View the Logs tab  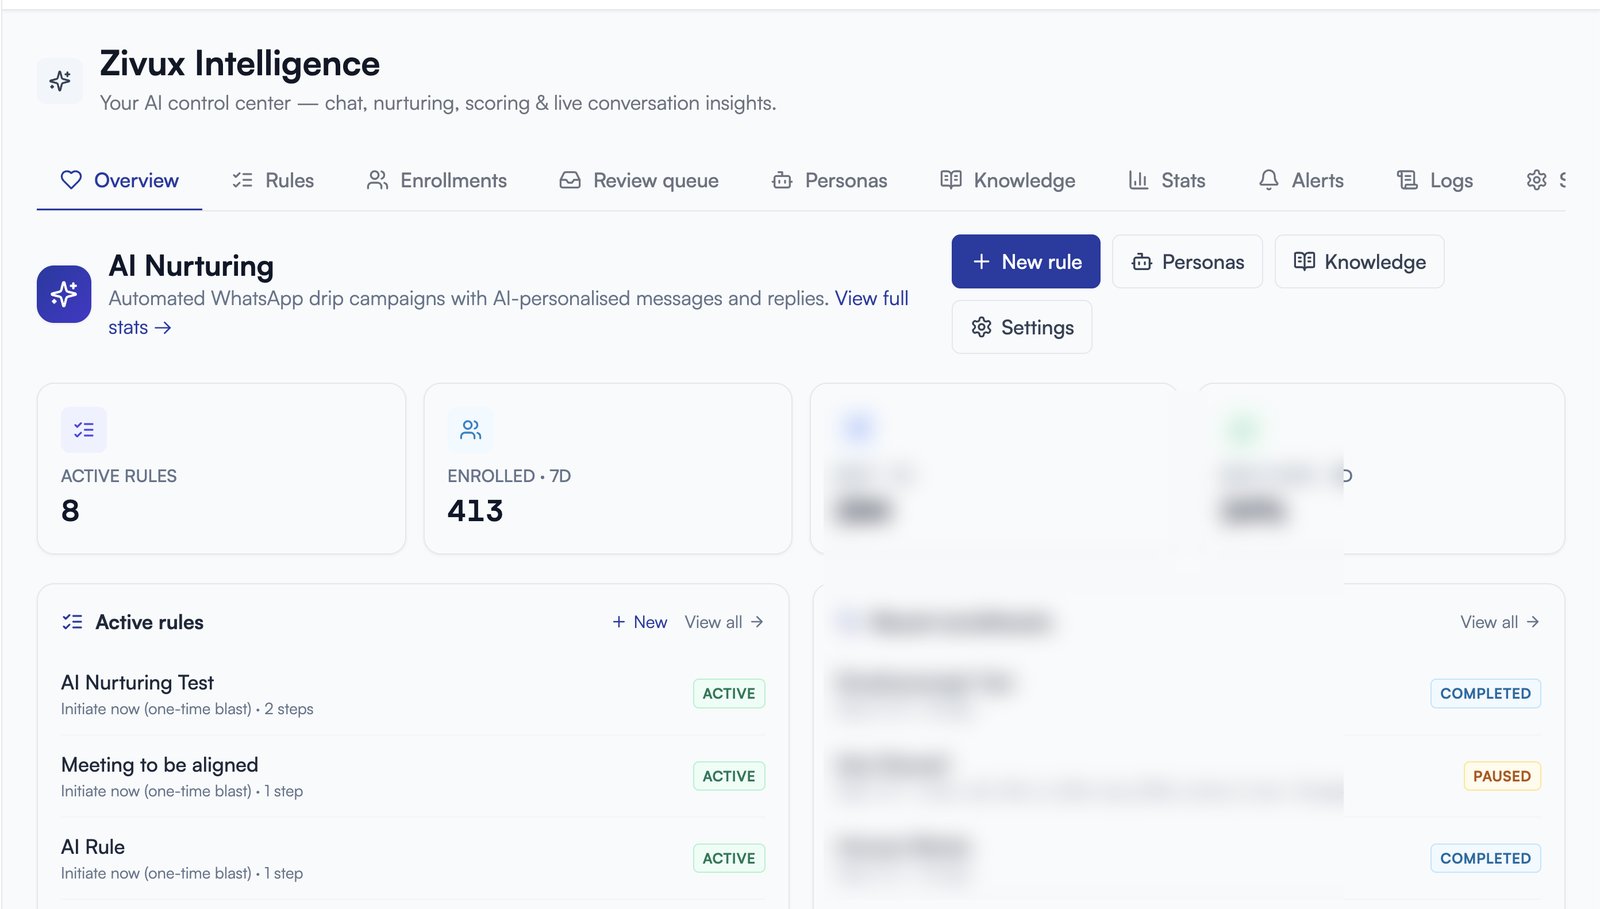coord(1435,180)
